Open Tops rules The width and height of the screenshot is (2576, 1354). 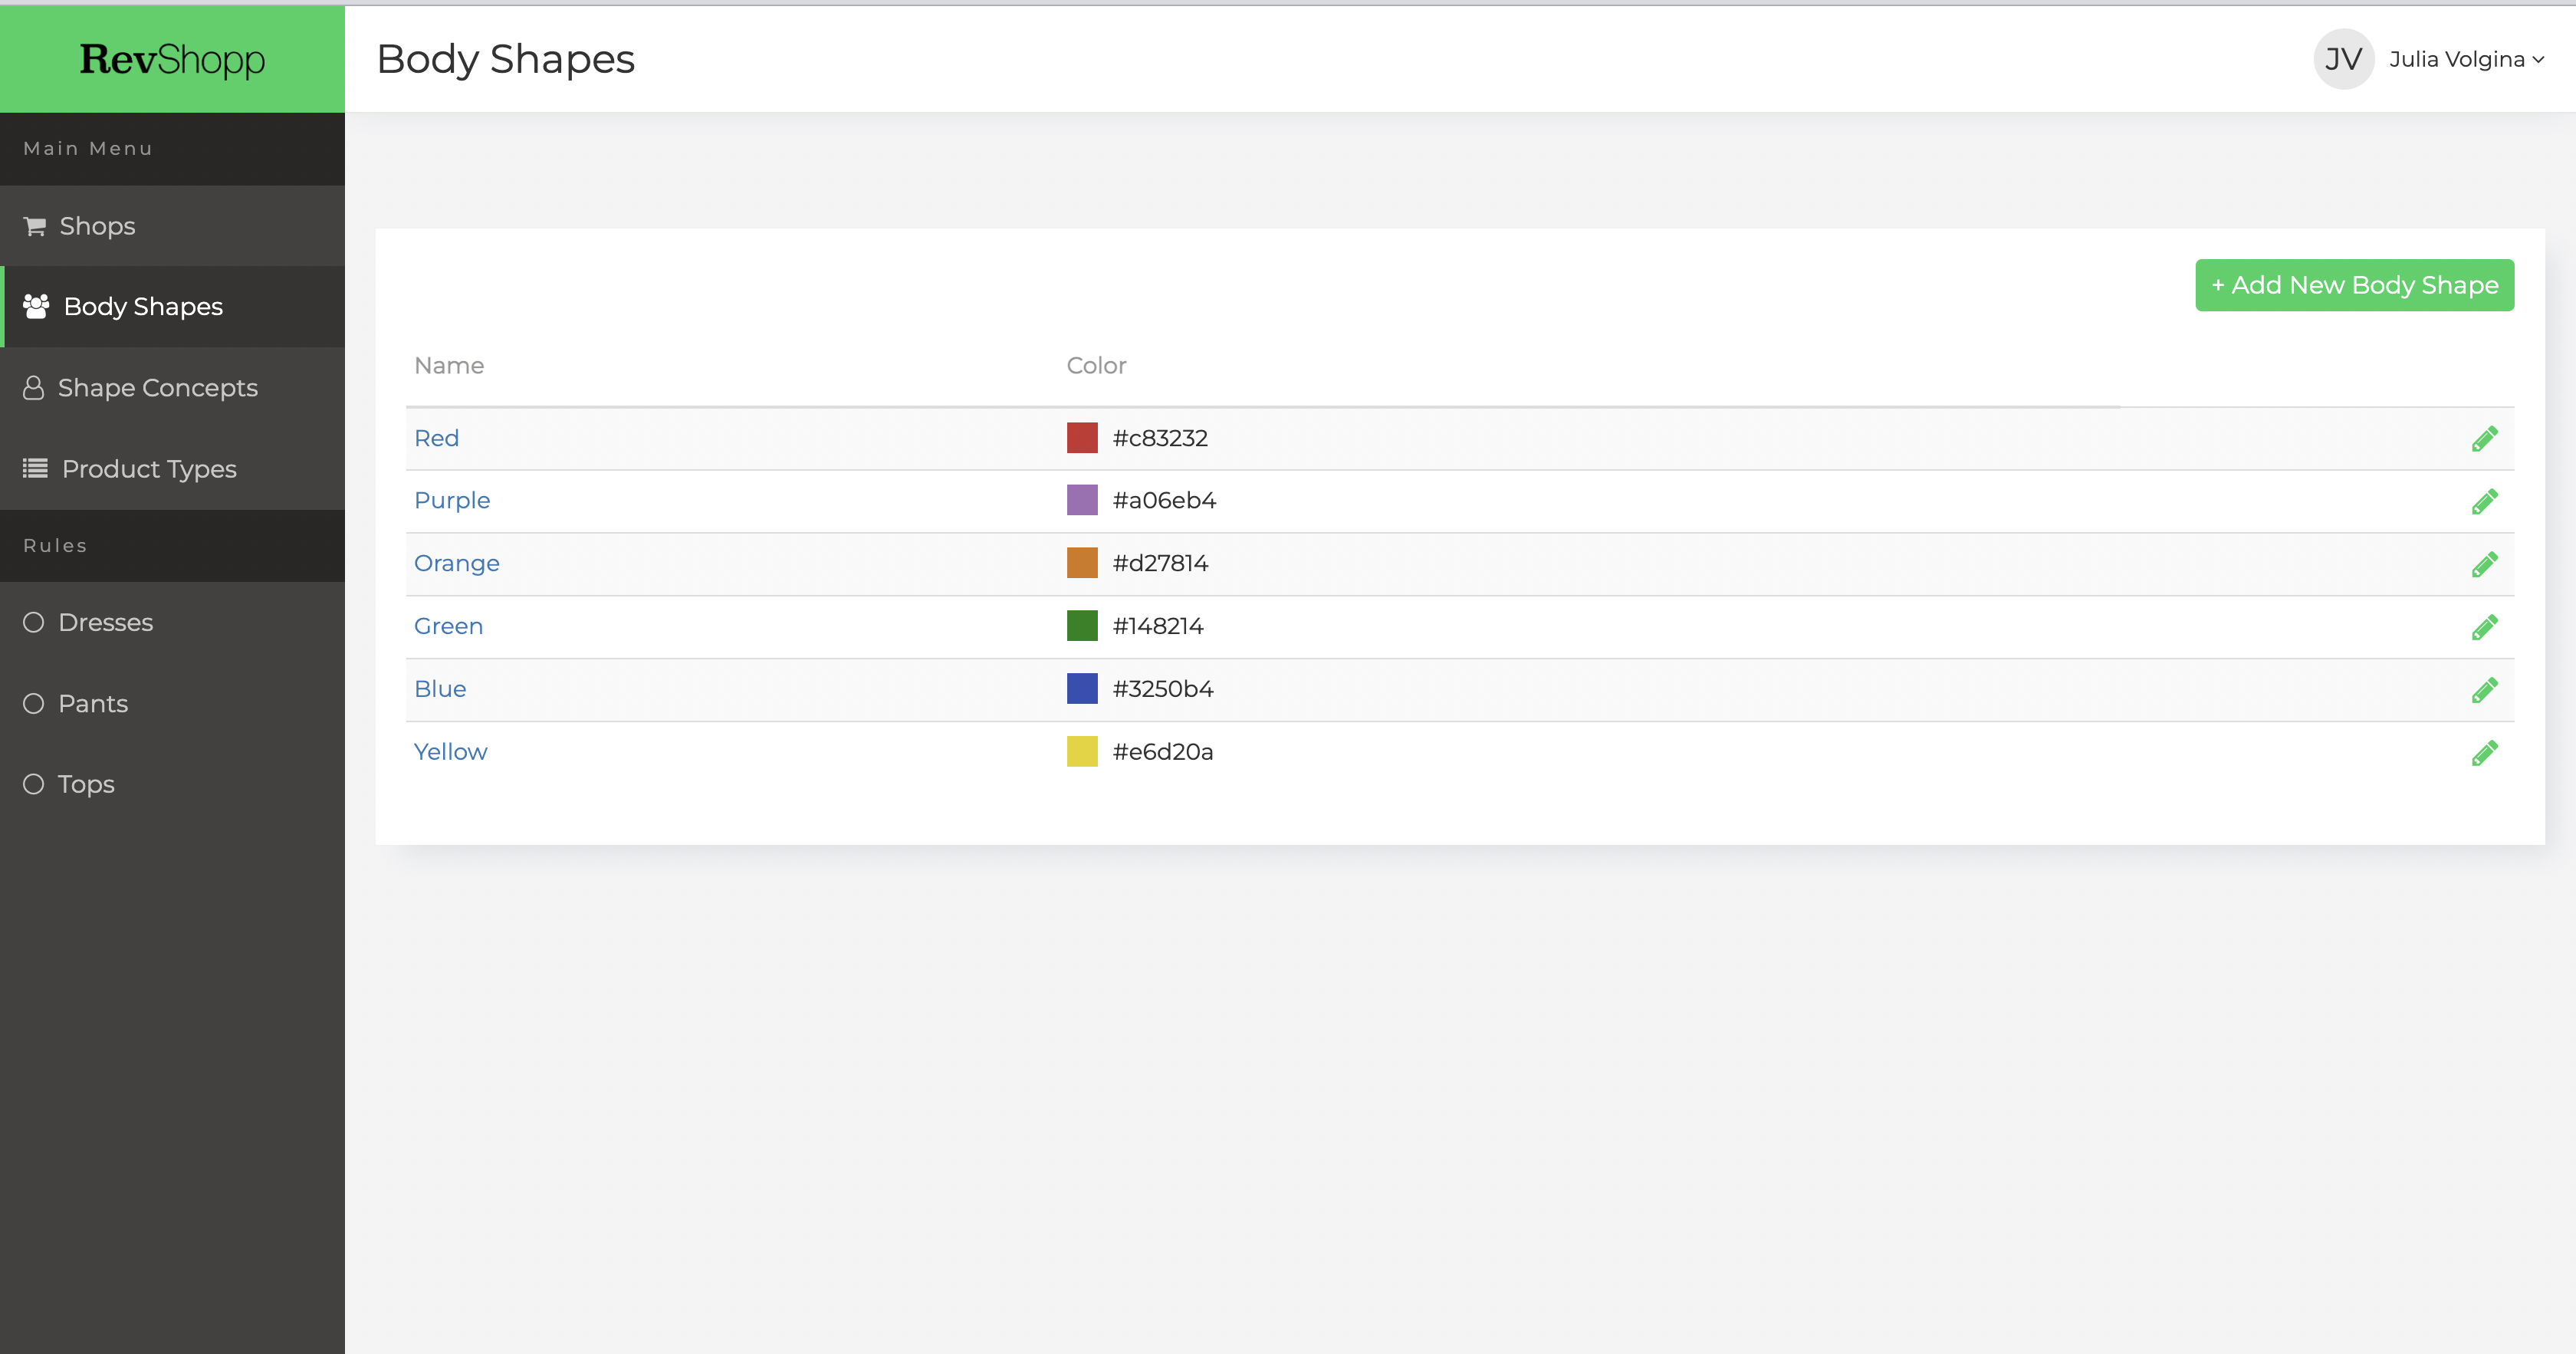coord(172,784)
